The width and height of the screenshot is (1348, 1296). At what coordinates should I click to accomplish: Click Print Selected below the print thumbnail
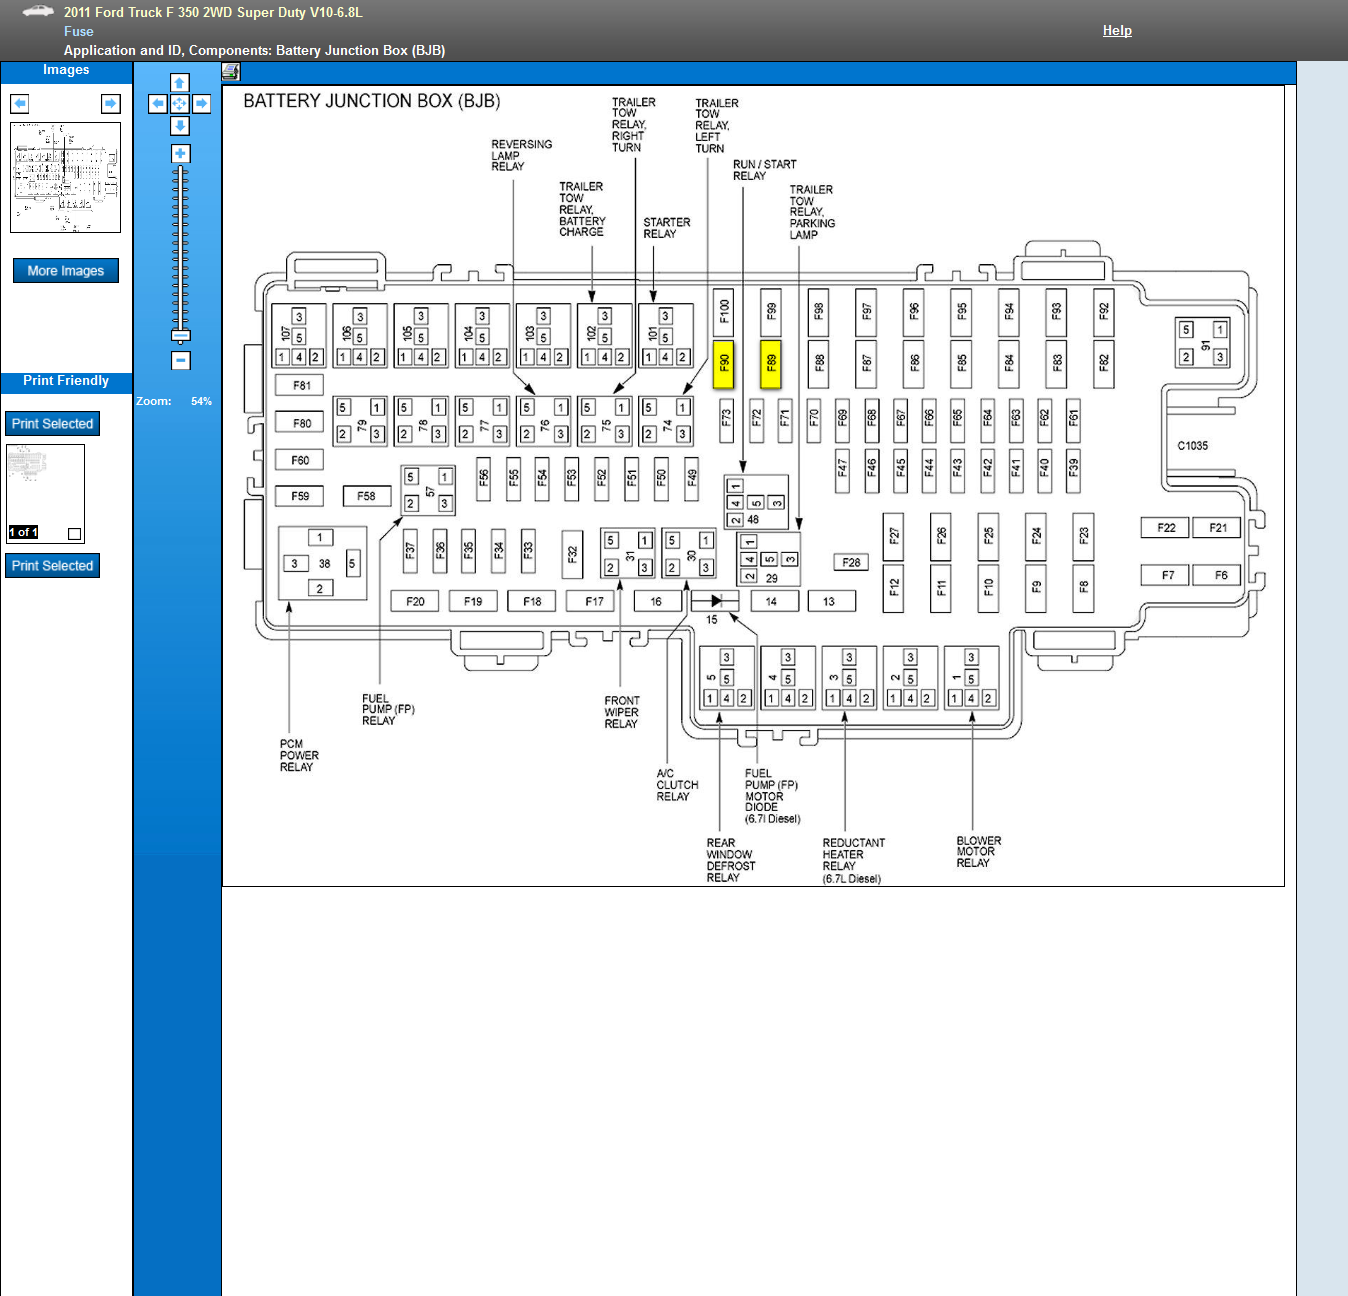pyautogui.click(x=52, y=566)
